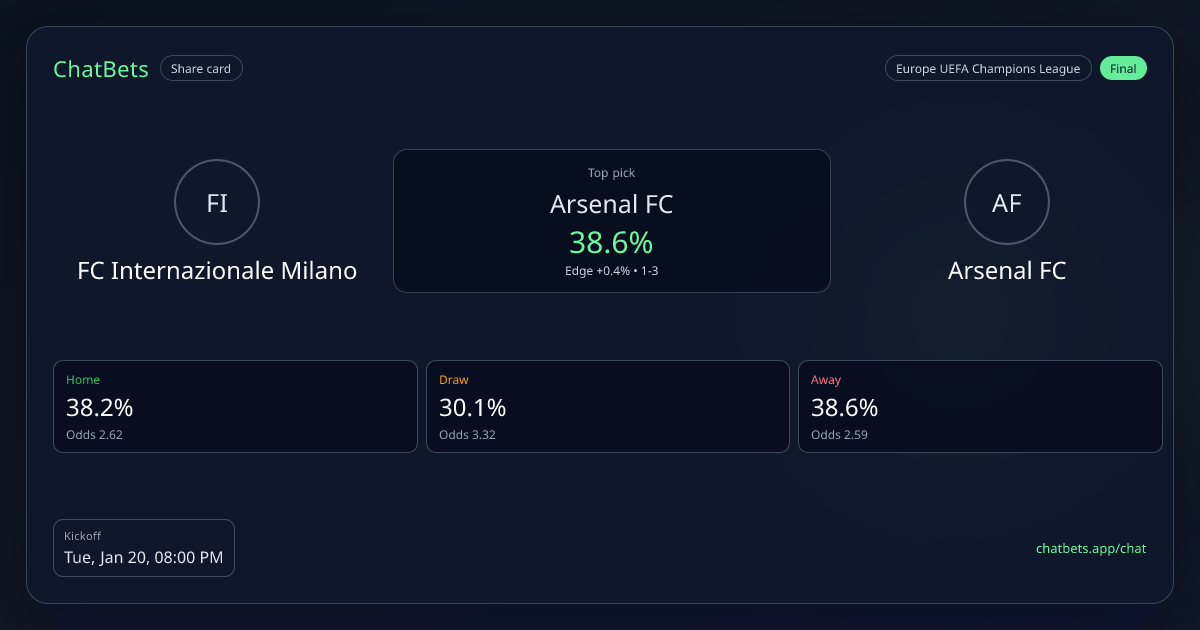Click the ChatBets logo
Image resolution: width=1200 pixels, height=630 pixels.
(101, 69)
